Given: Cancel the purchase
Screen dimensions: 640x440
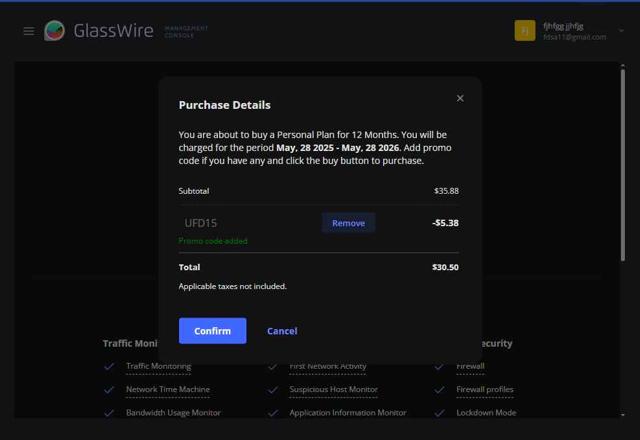Looking at the screenshot, I should (282, 331).
